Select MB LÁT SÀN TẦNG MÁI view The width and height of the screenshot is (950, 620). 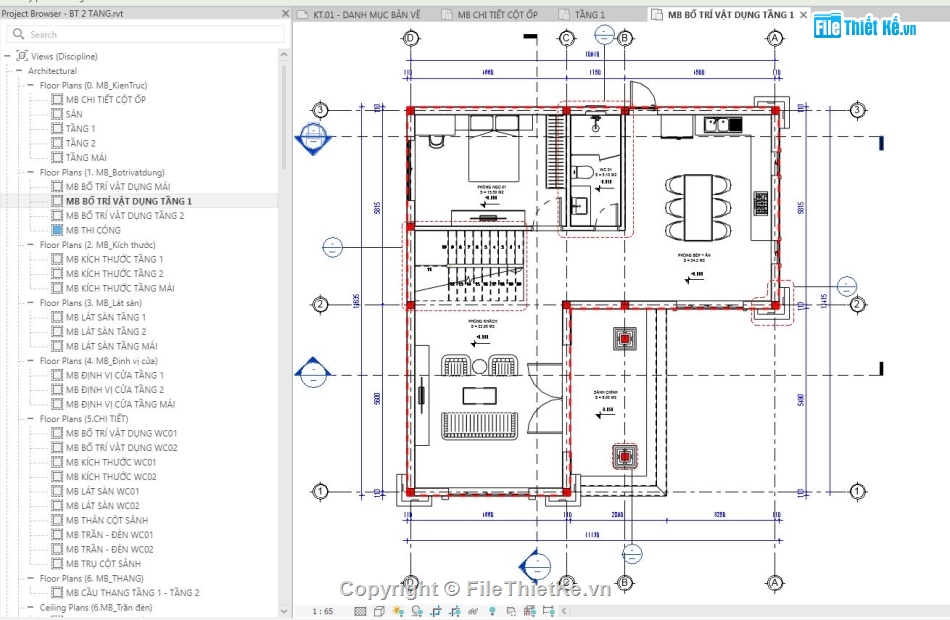[x=111, y=346]
